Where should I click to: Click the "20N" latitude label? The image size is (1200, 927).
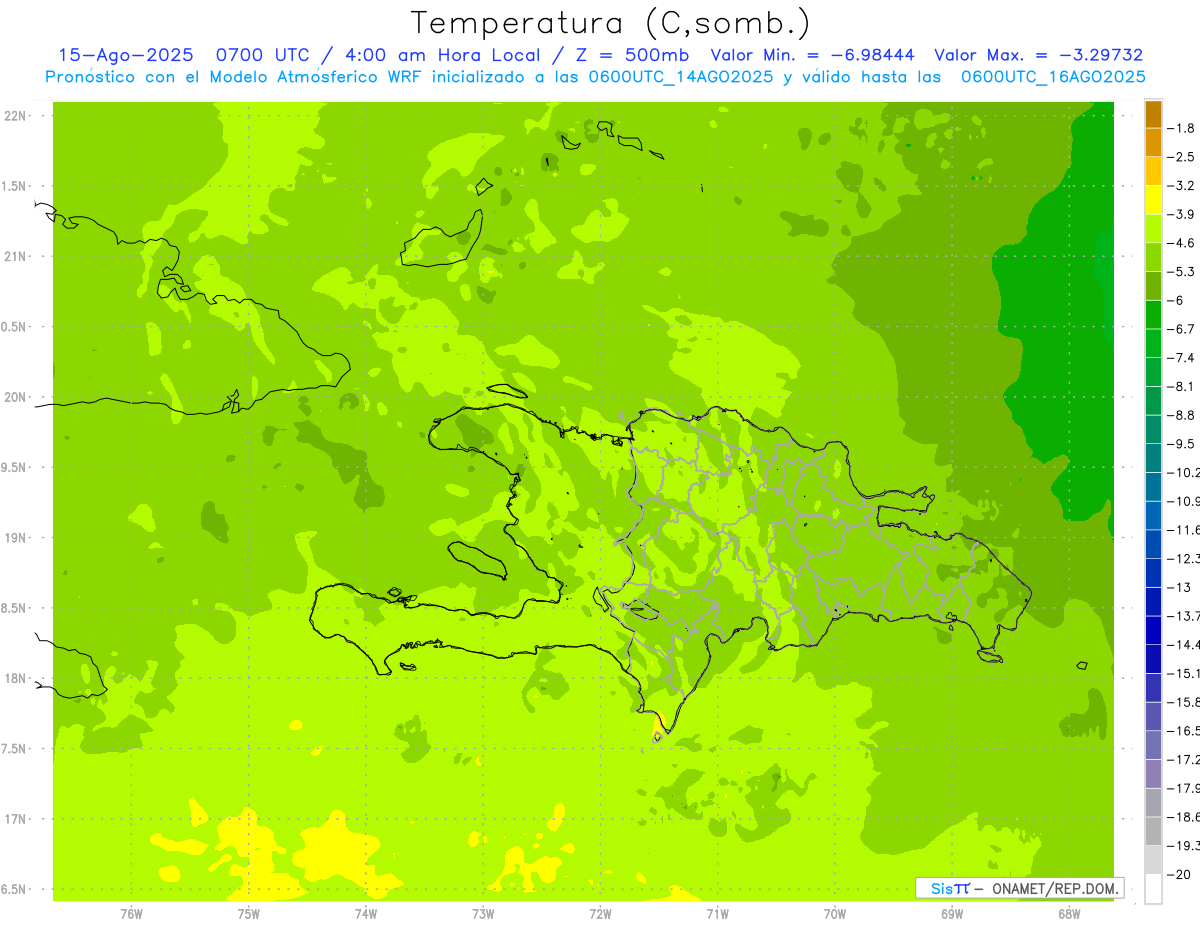pos(15,397)
